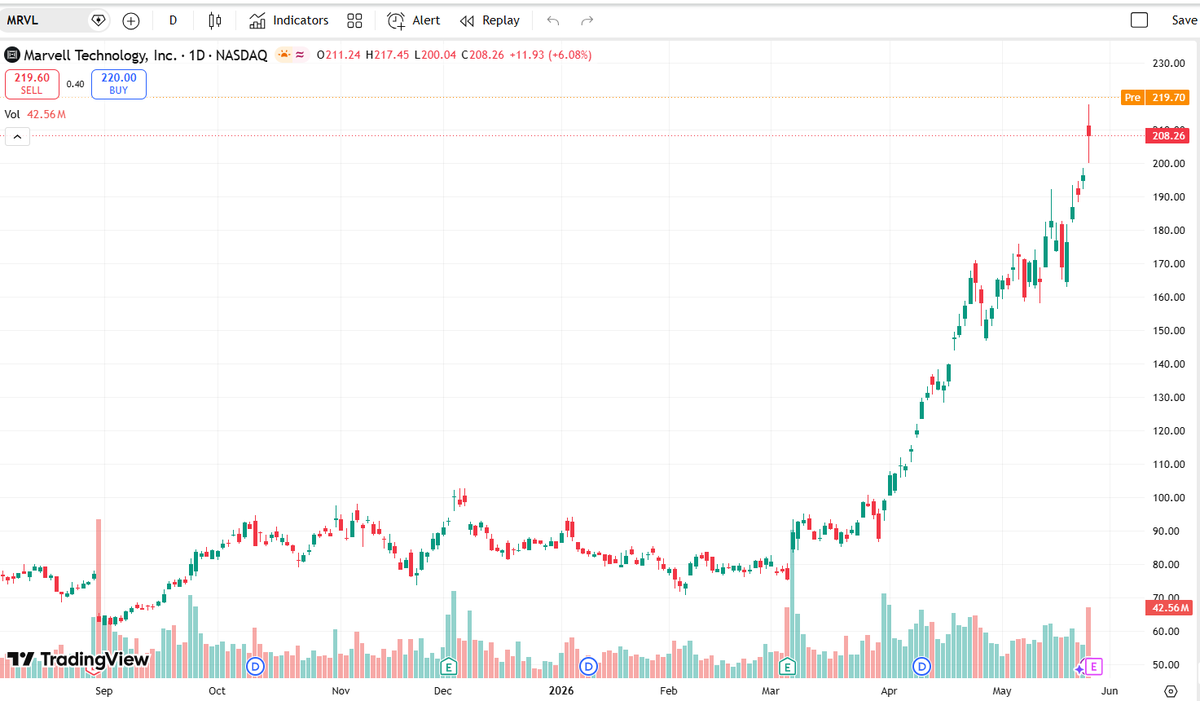Click the earnings E marker in March
This screenshot has height=701, width=1200.
[x=787, y=665]
